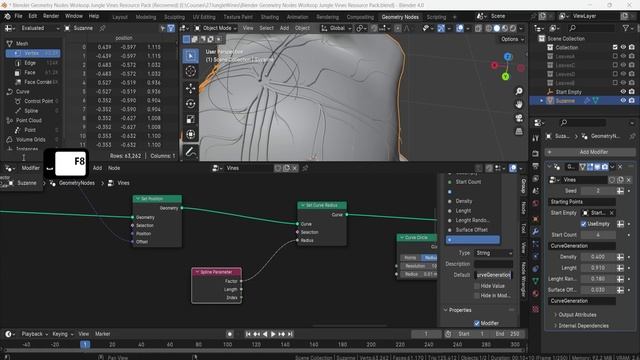Switch to the Shading workspace tab
This screenshot has height=360, width=640.
coord(270,17)
